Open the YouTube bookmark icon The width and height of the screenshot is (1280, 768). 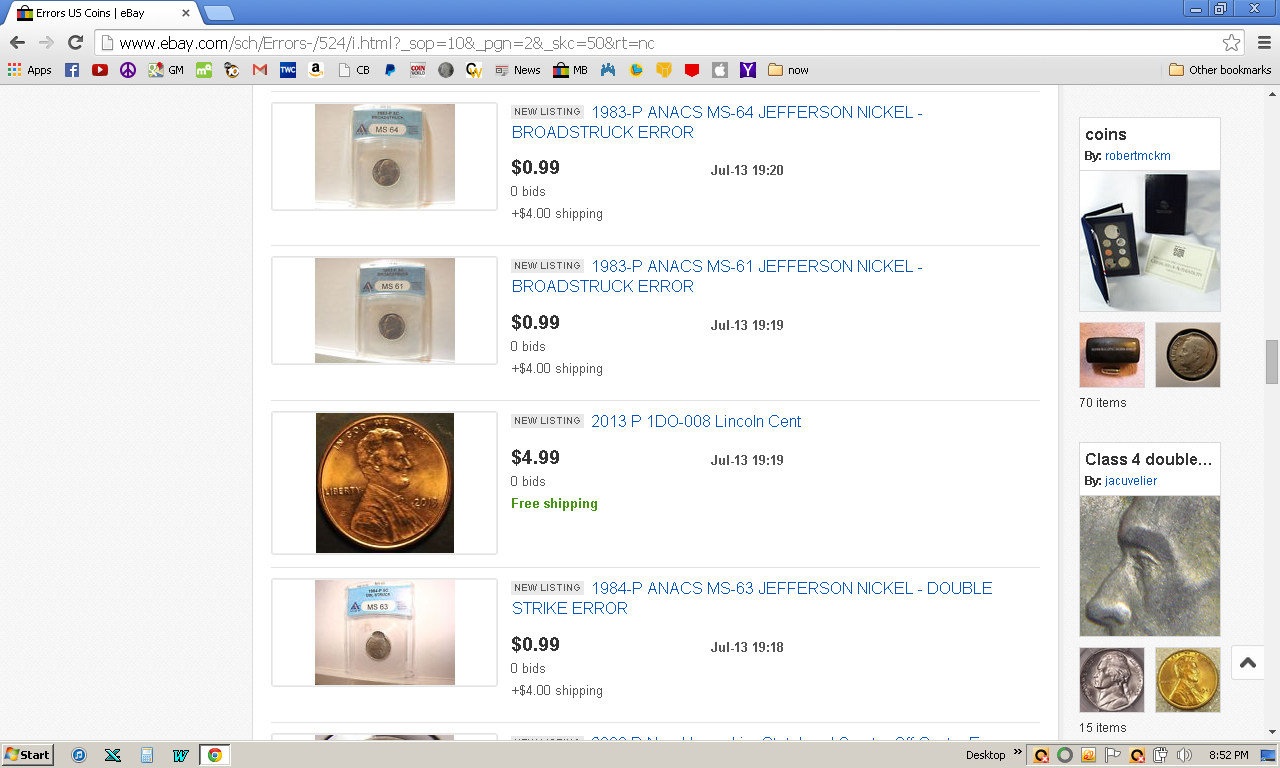click(x=100, y=70)
